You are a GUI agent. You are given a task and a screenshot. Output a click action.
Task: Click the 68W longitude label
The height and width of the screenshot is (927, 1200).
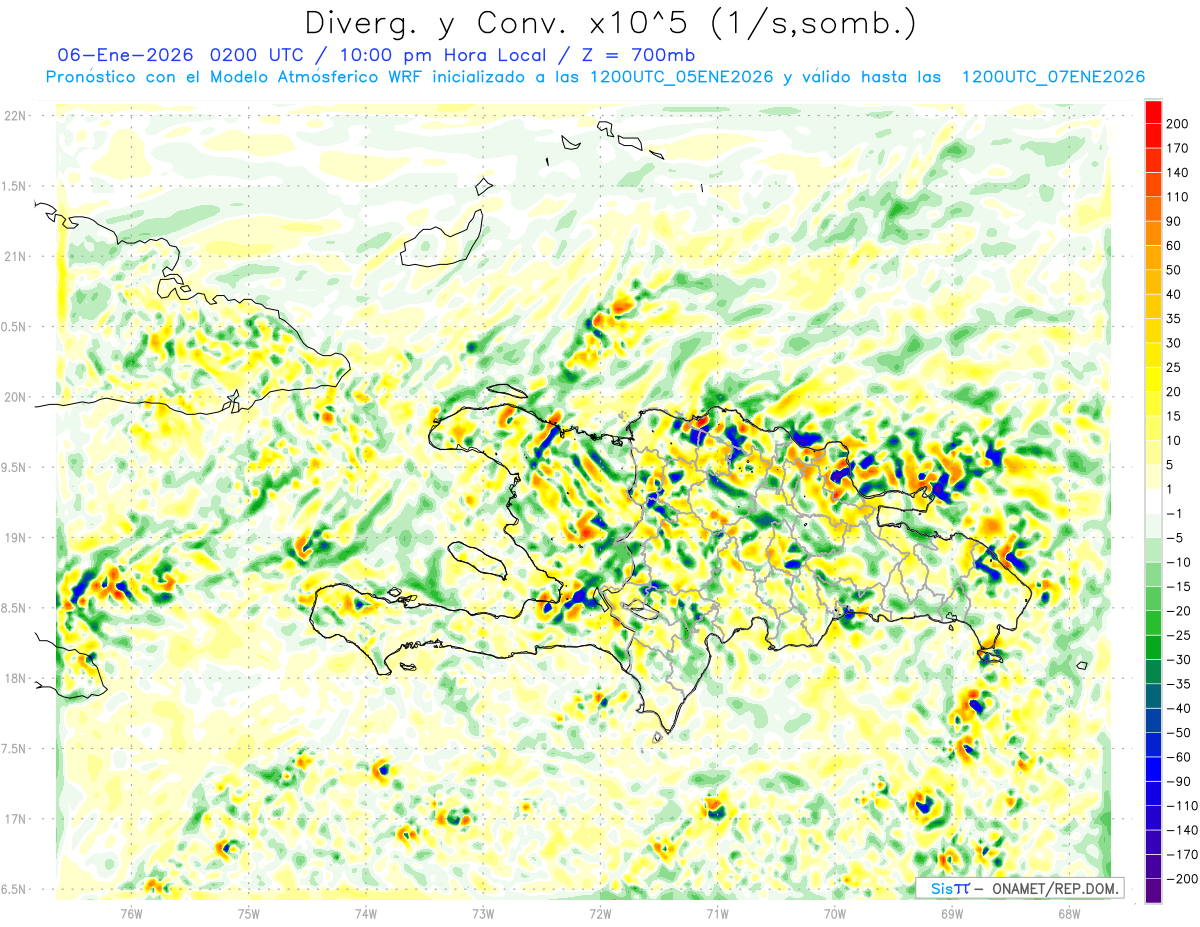(x=1068, y=913)
